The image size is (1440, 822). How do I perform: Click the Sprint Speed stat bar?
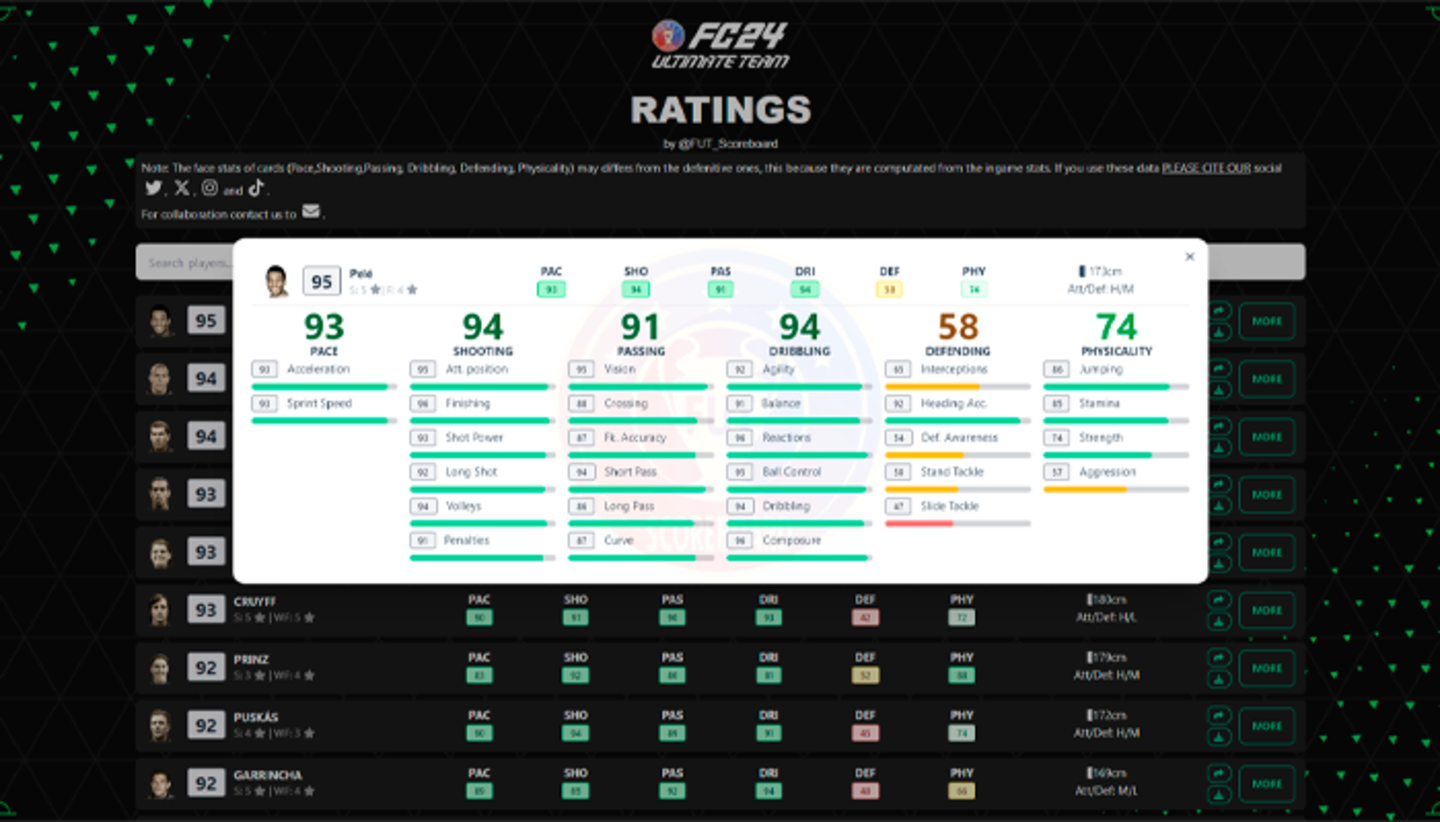tap(324, 420)
